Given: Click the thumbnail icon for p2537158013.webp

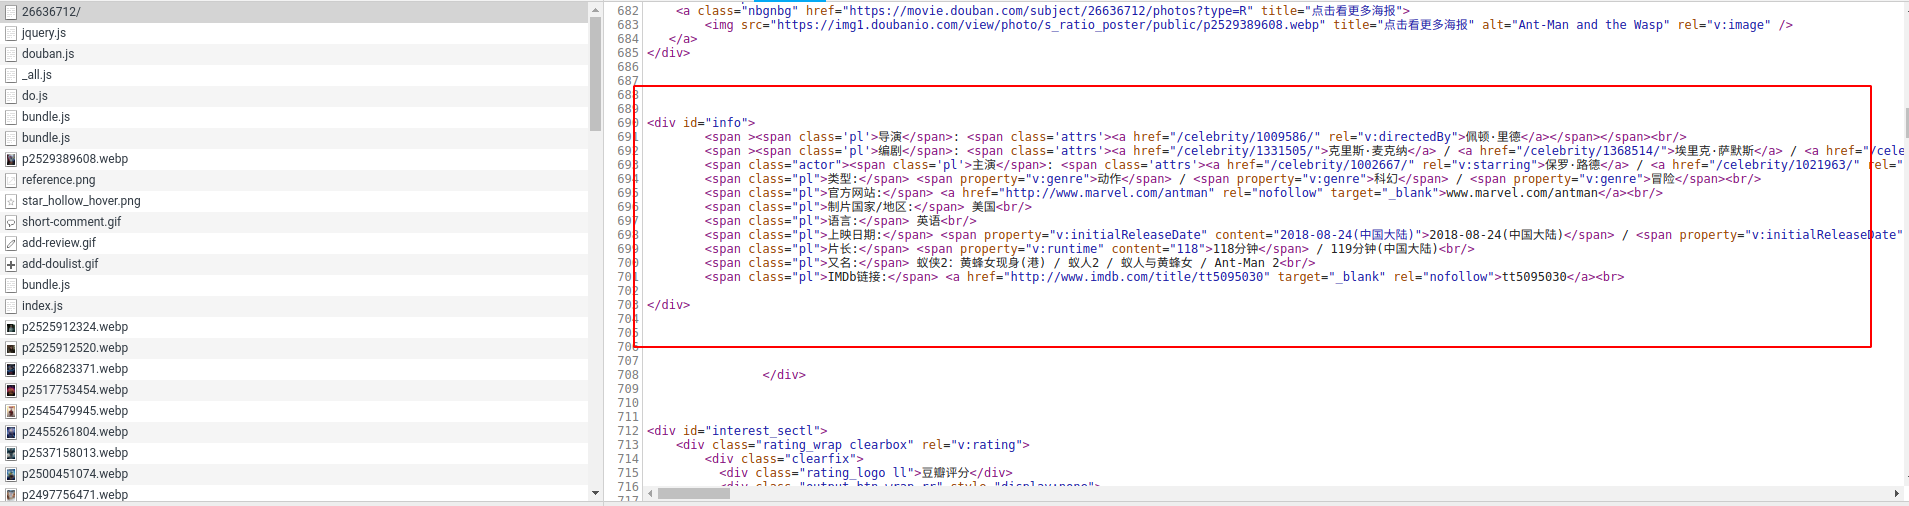Looking at the screenshot, I should click(11, 453).
